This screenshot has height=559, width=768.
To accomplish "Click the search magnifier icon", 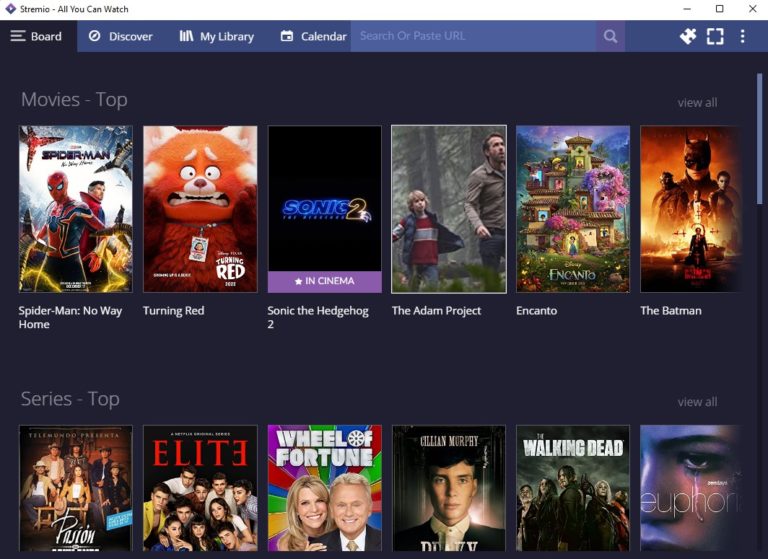I will click(x=610, y=36).
